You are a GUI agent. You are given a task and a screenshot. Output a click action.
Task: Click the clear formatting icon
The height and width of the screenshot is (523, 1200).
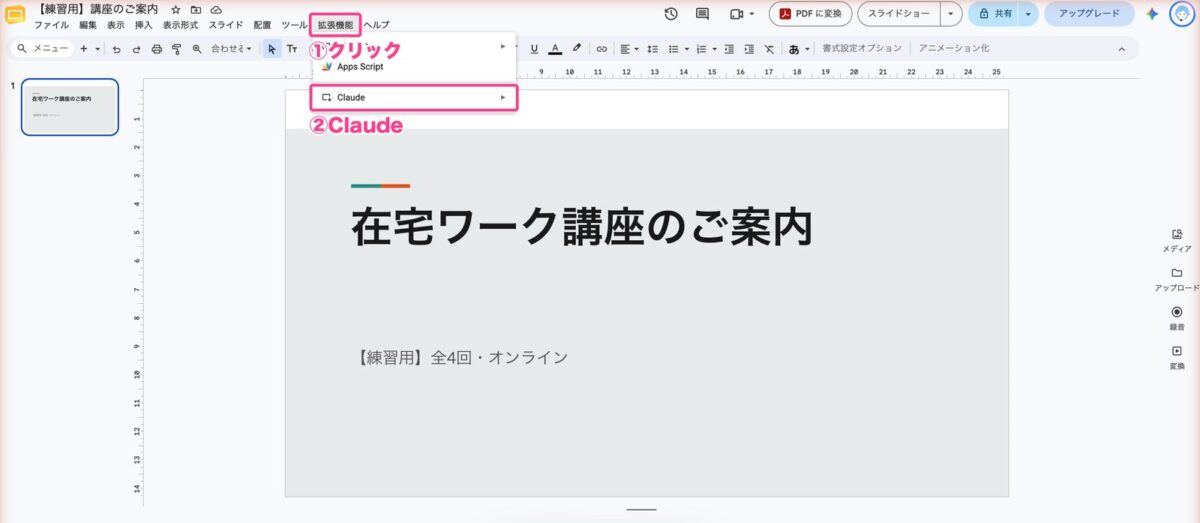[768, 48]
